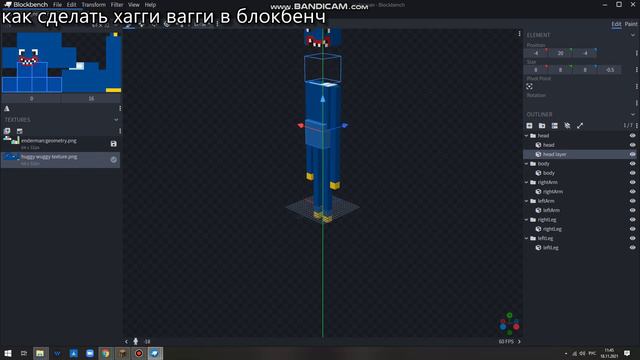Open the UV panel three-dot menu
640x360 pixels.
tap(120, 109)
